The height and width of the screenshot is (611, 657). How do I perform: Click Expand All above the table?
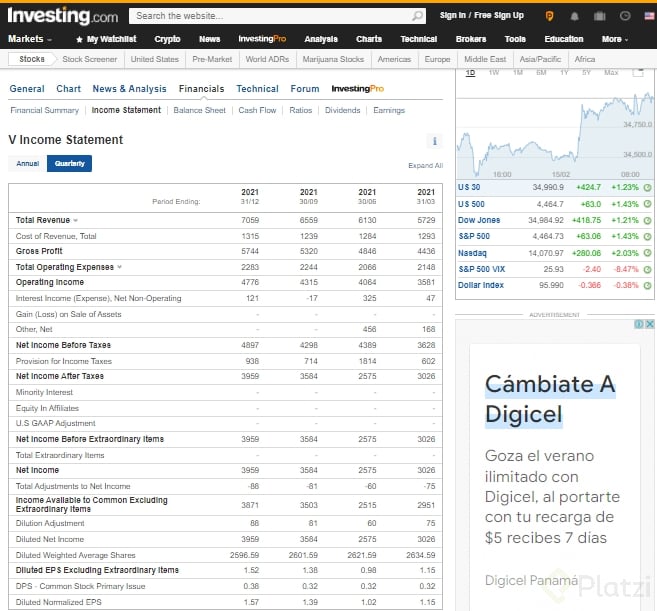point(425,166)
